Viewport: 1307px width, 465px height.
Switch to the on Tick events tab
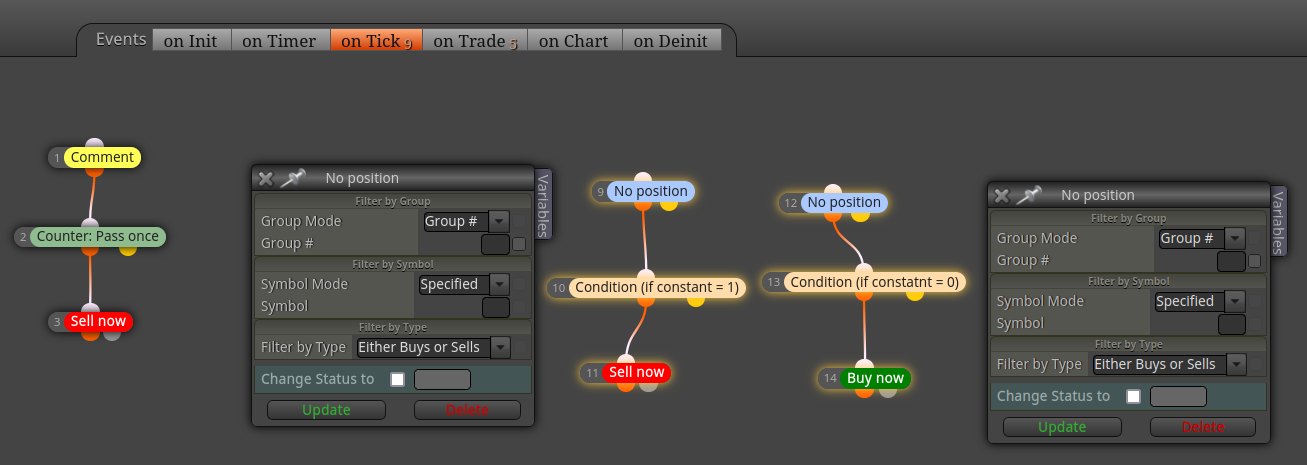tap(376, 41)
